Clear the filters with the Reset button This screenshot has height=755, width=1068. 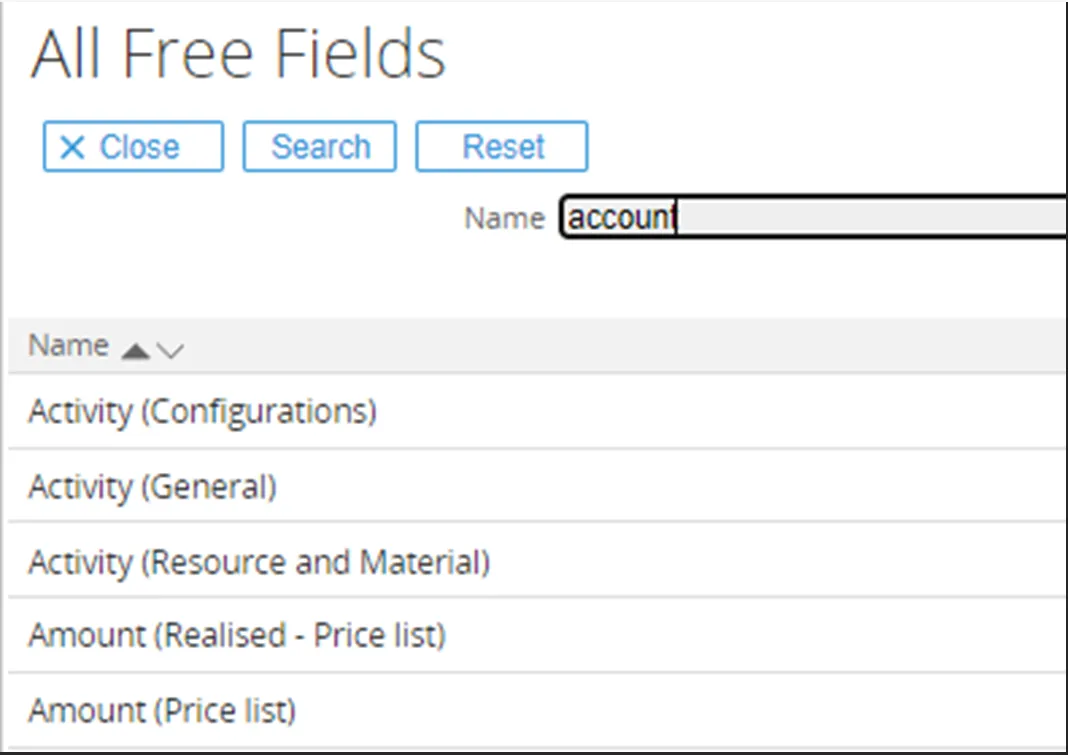(502, 147)
